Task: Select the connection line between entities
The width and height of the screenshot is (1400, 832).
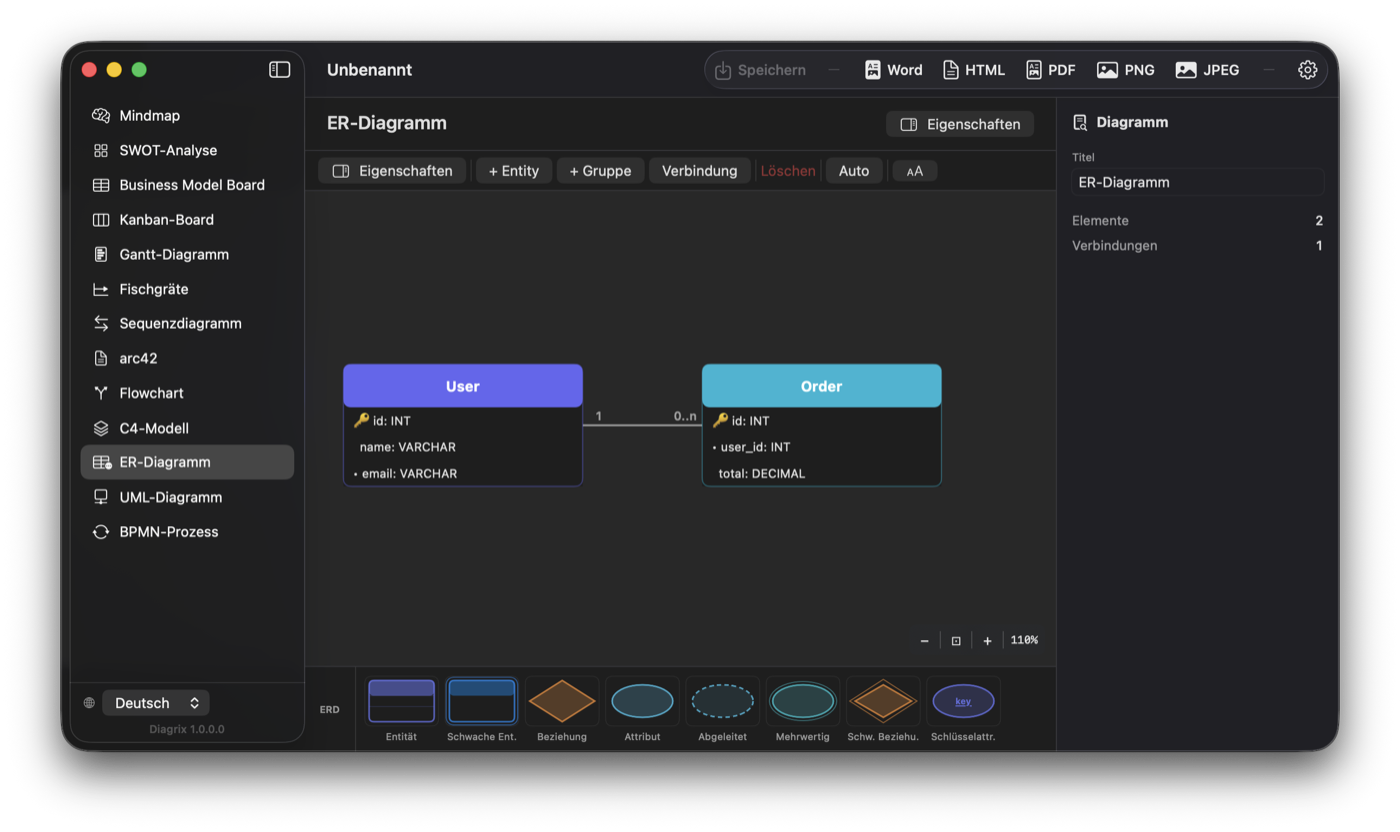Action: point(642,425)
